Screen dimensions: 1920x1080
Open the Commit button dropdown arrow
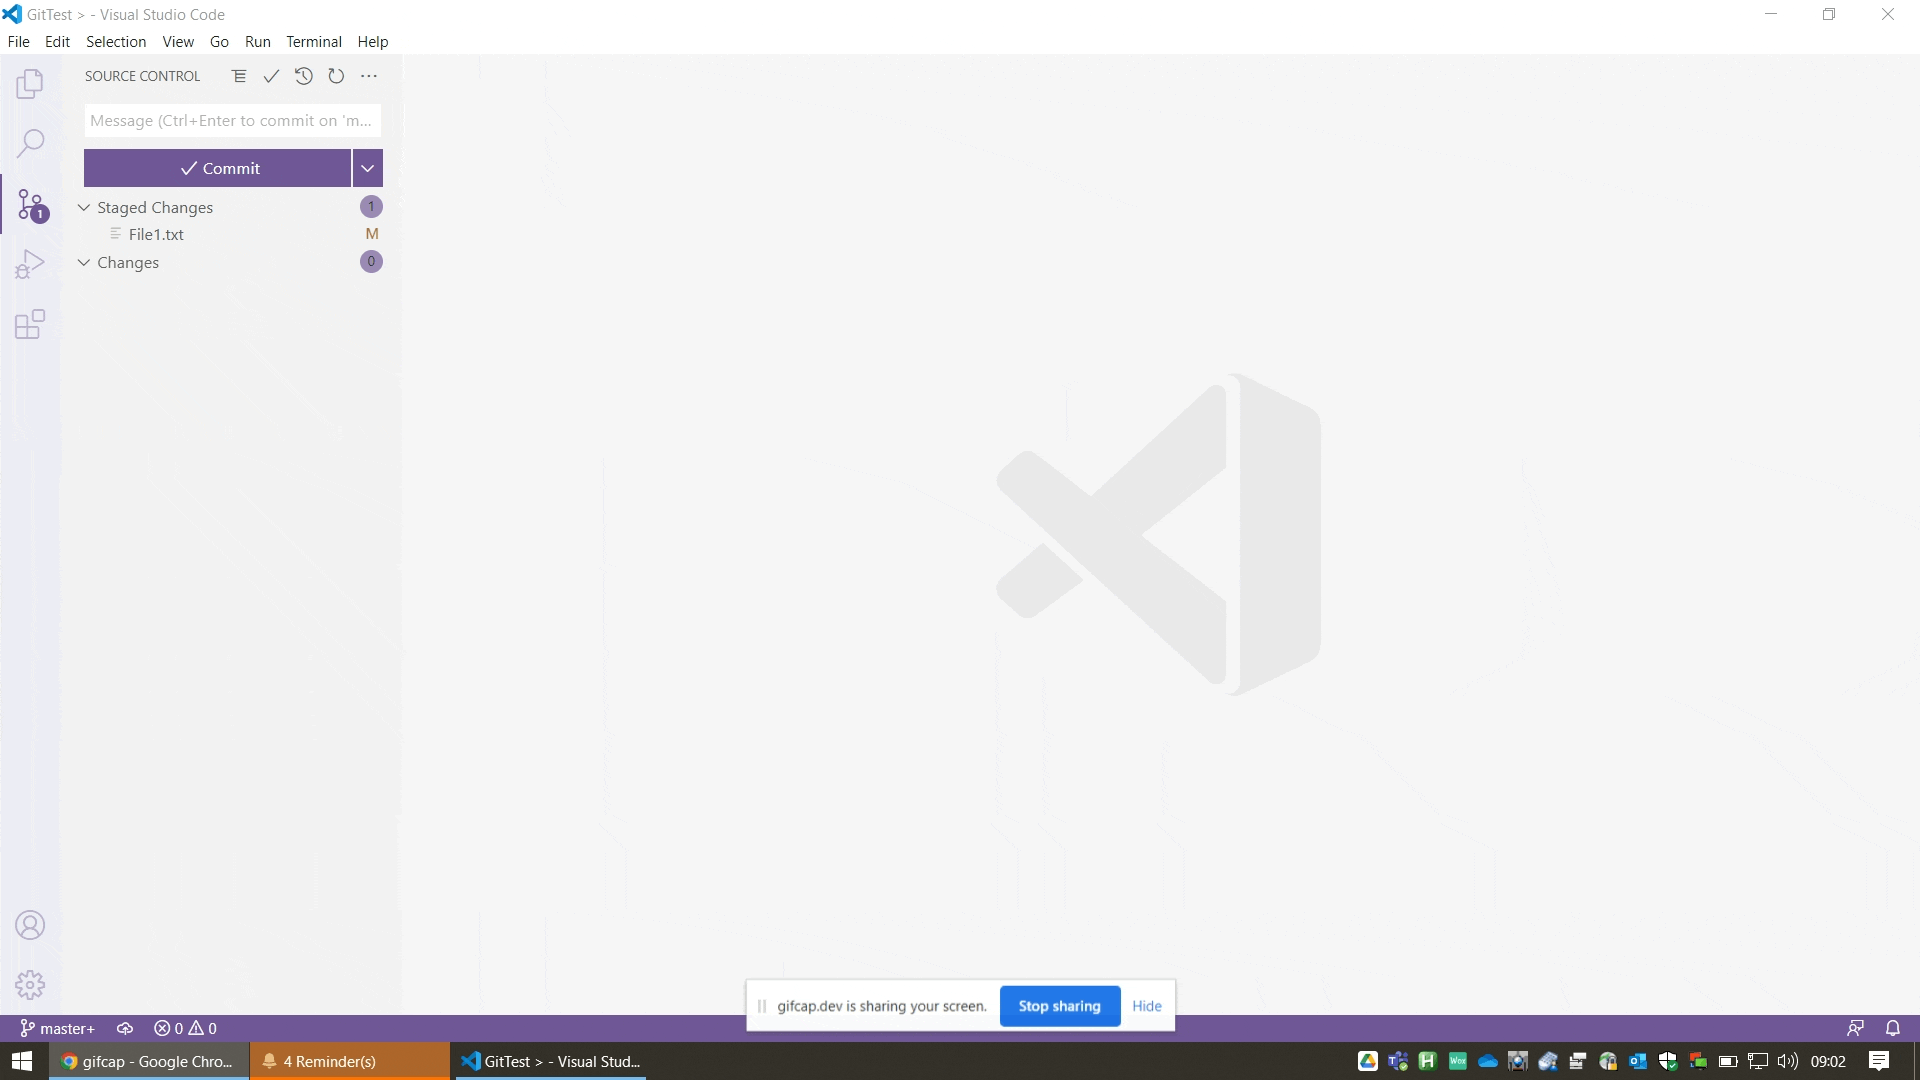367,168
